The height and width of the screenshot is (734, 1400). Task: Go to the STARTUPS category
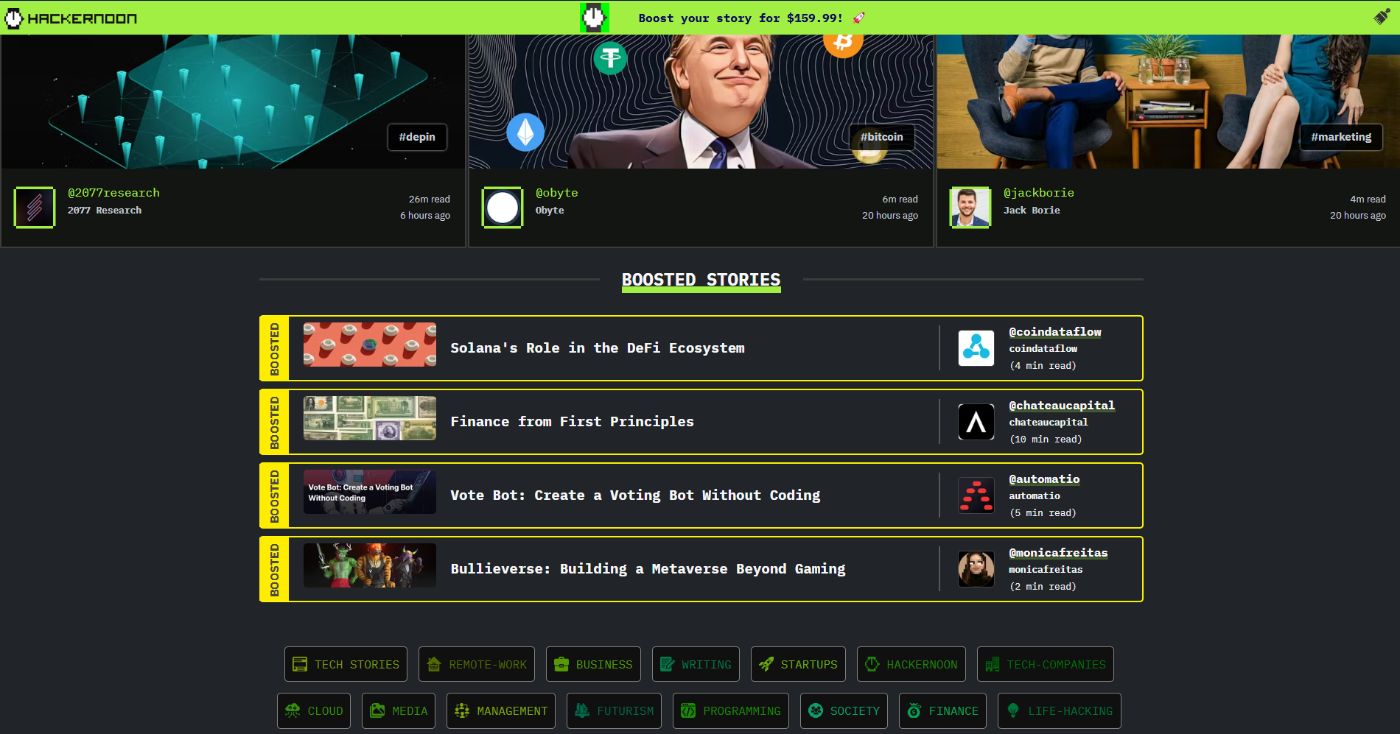coord(798,664)
